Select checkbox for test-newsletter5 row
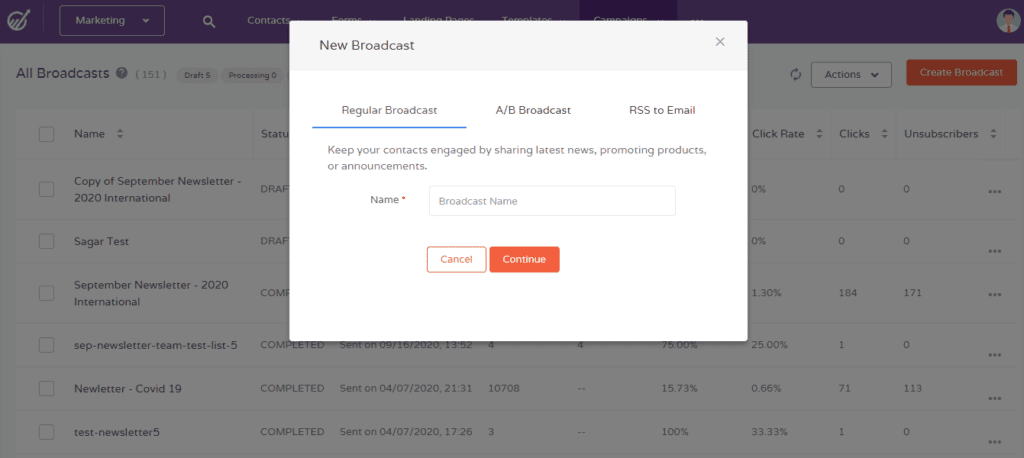 point(46,432)
